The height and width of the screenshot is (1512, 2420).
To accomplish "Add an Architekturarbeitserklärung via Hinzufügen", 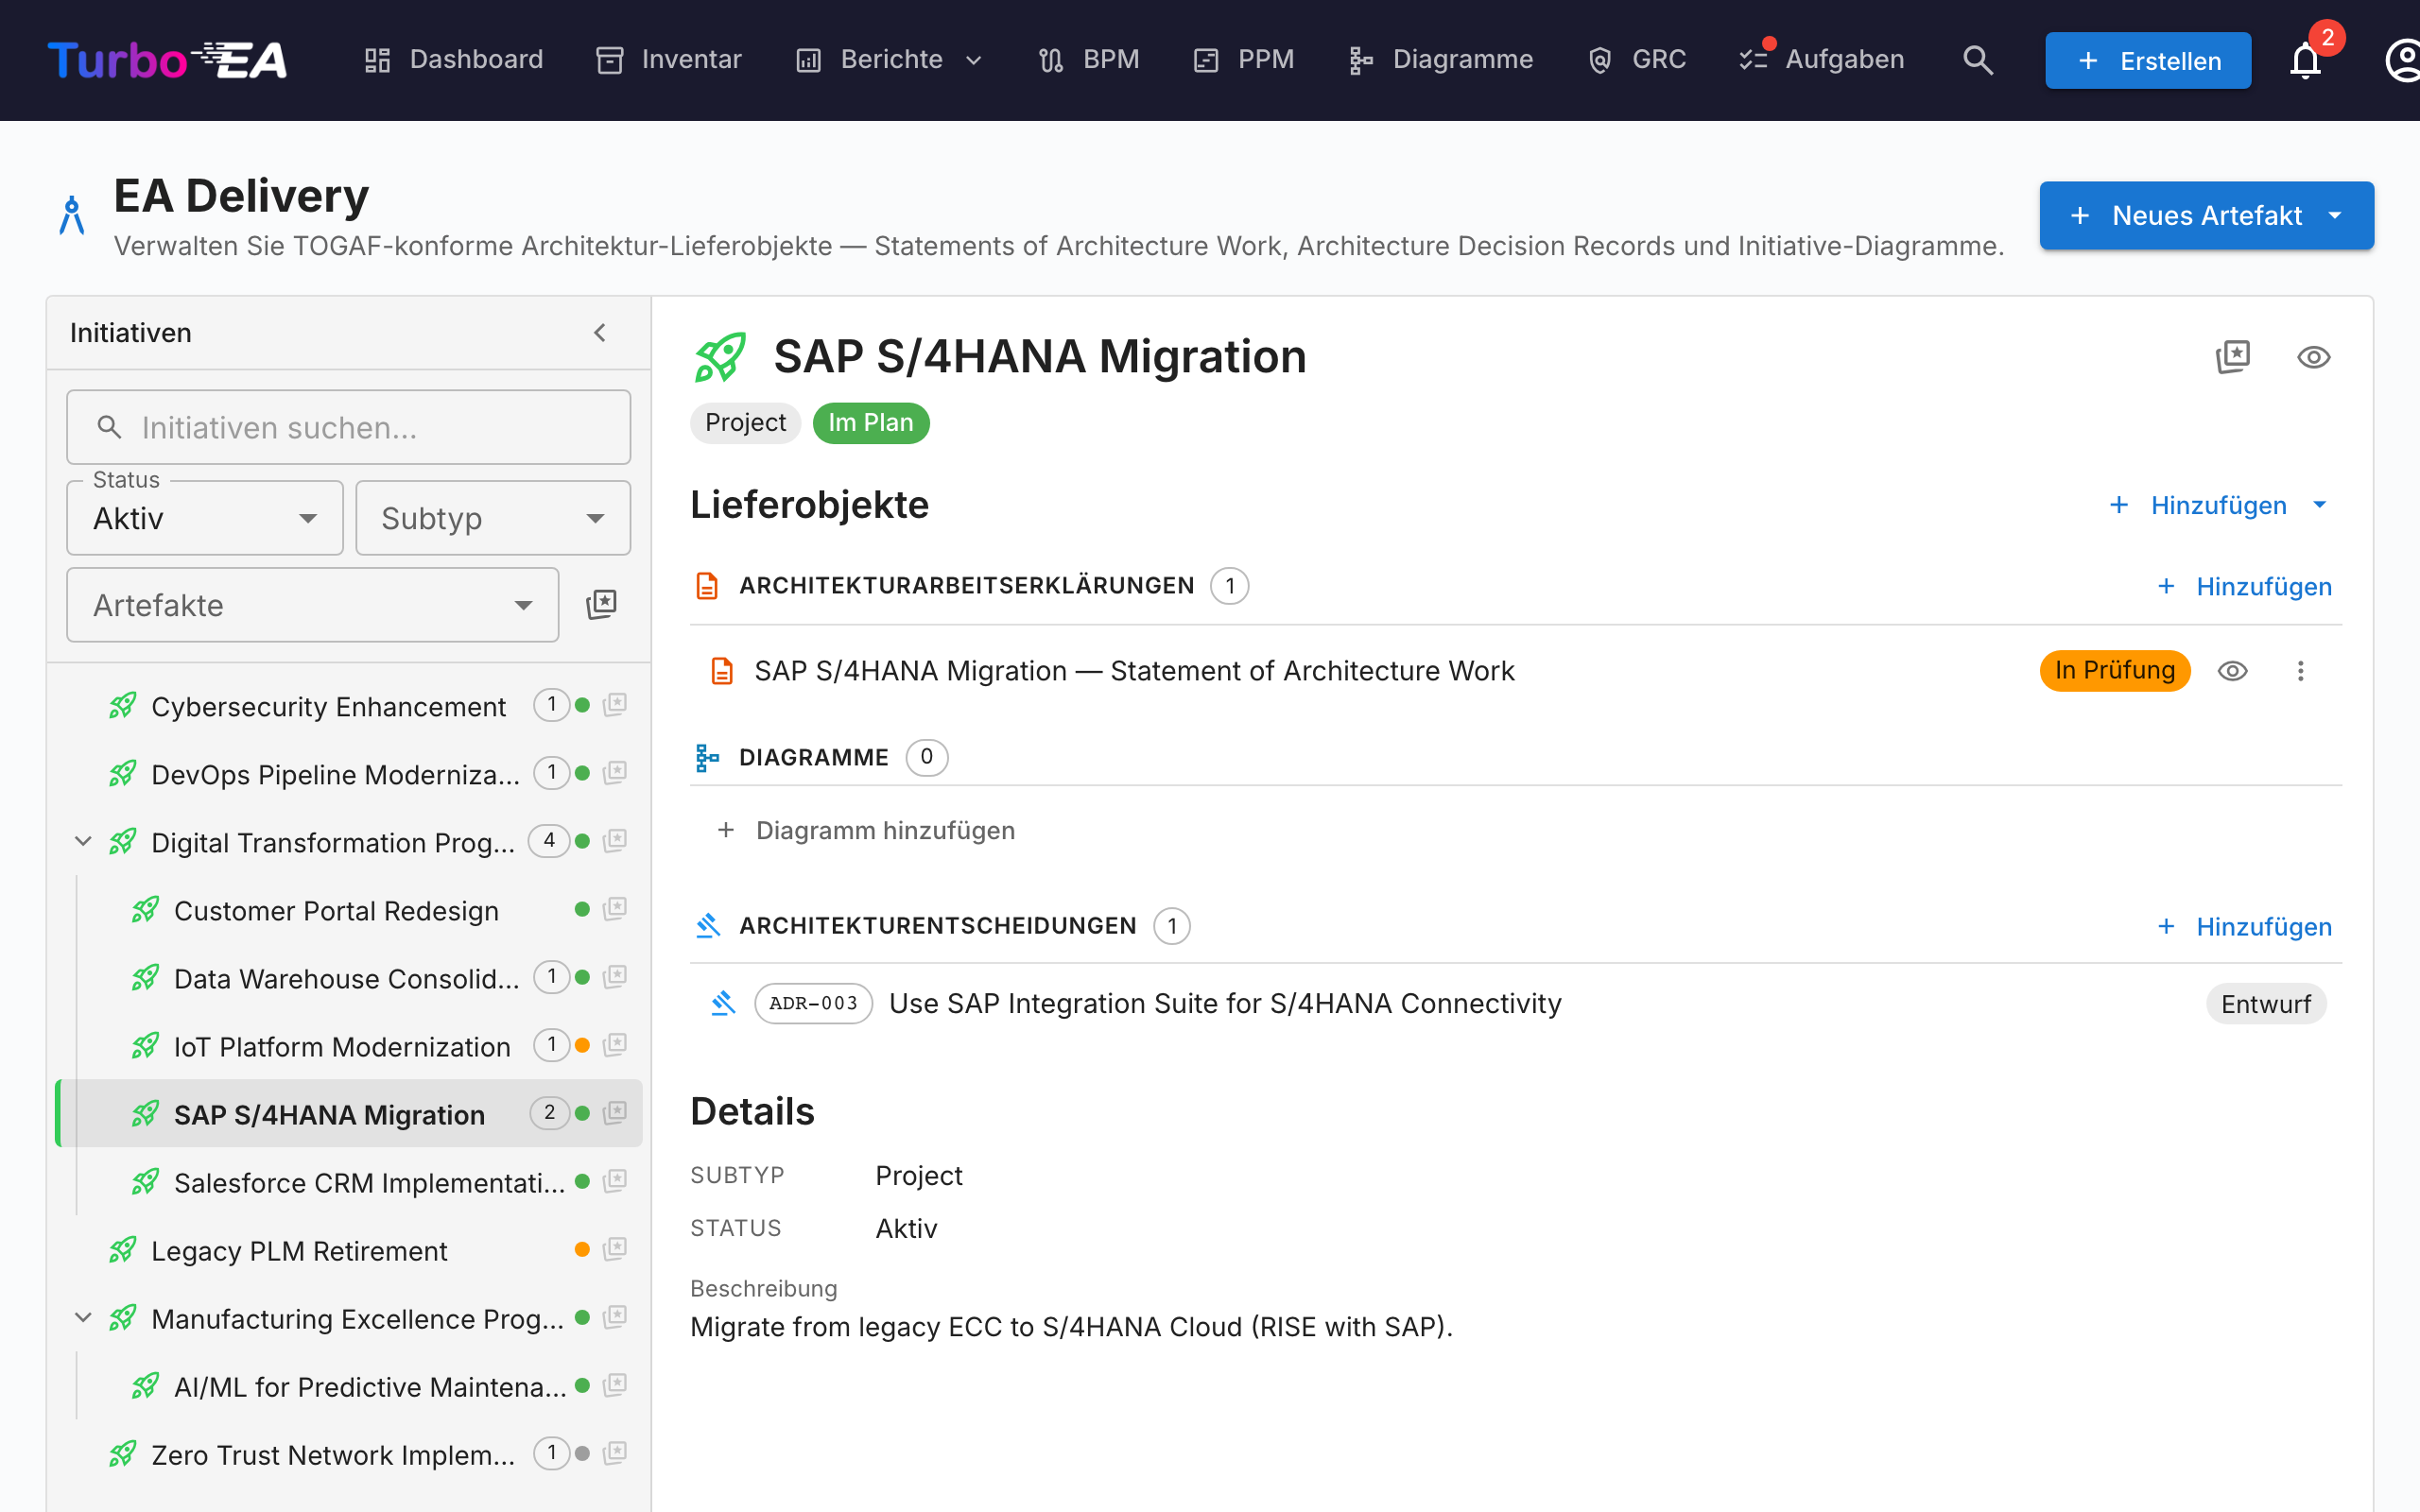I will pyautogui.click(x=2244, y=587).
